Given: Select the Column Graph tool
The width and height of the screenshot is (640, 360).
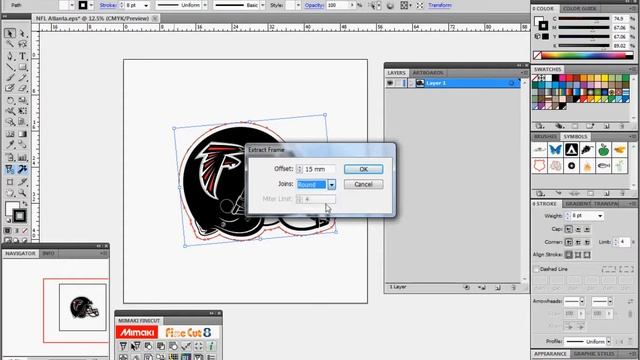Looking at the screenshot, I should [x=22, y=158].
